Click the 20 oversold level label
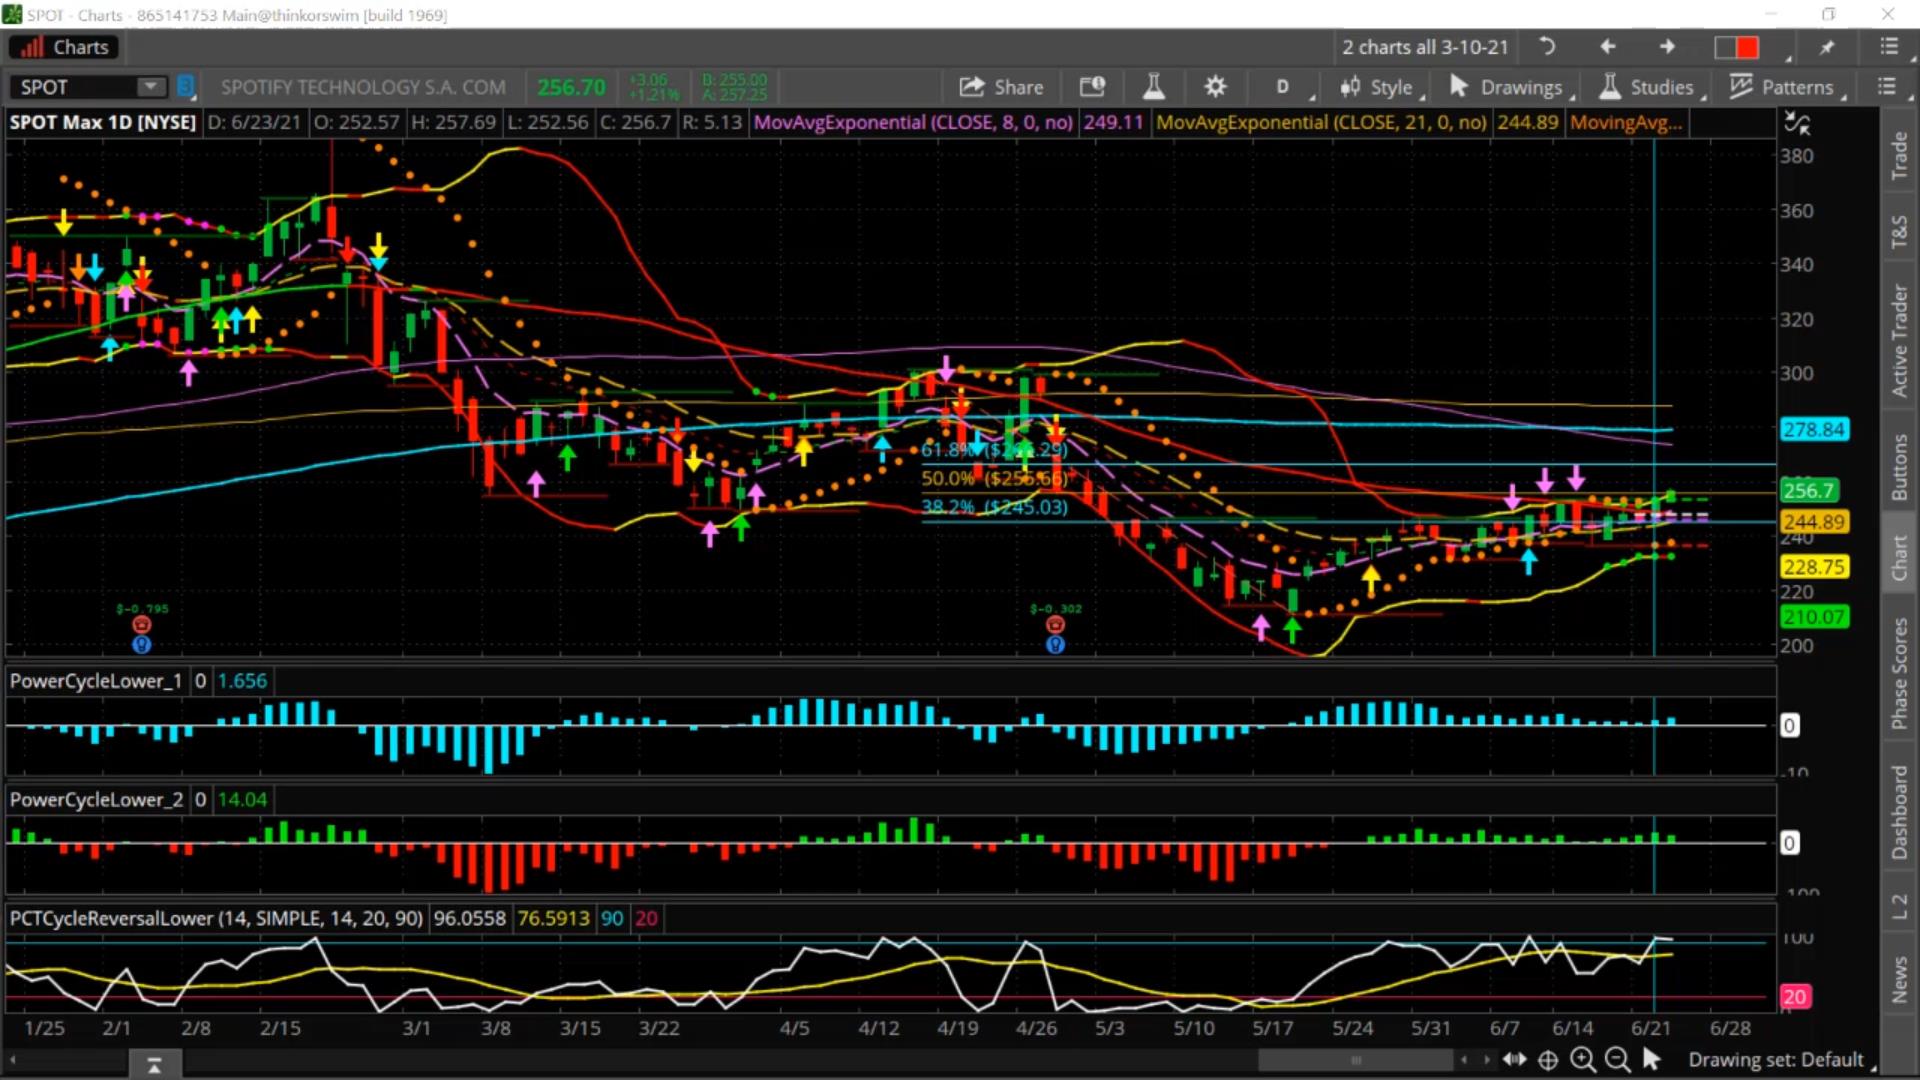 (x=1795, y=997)
